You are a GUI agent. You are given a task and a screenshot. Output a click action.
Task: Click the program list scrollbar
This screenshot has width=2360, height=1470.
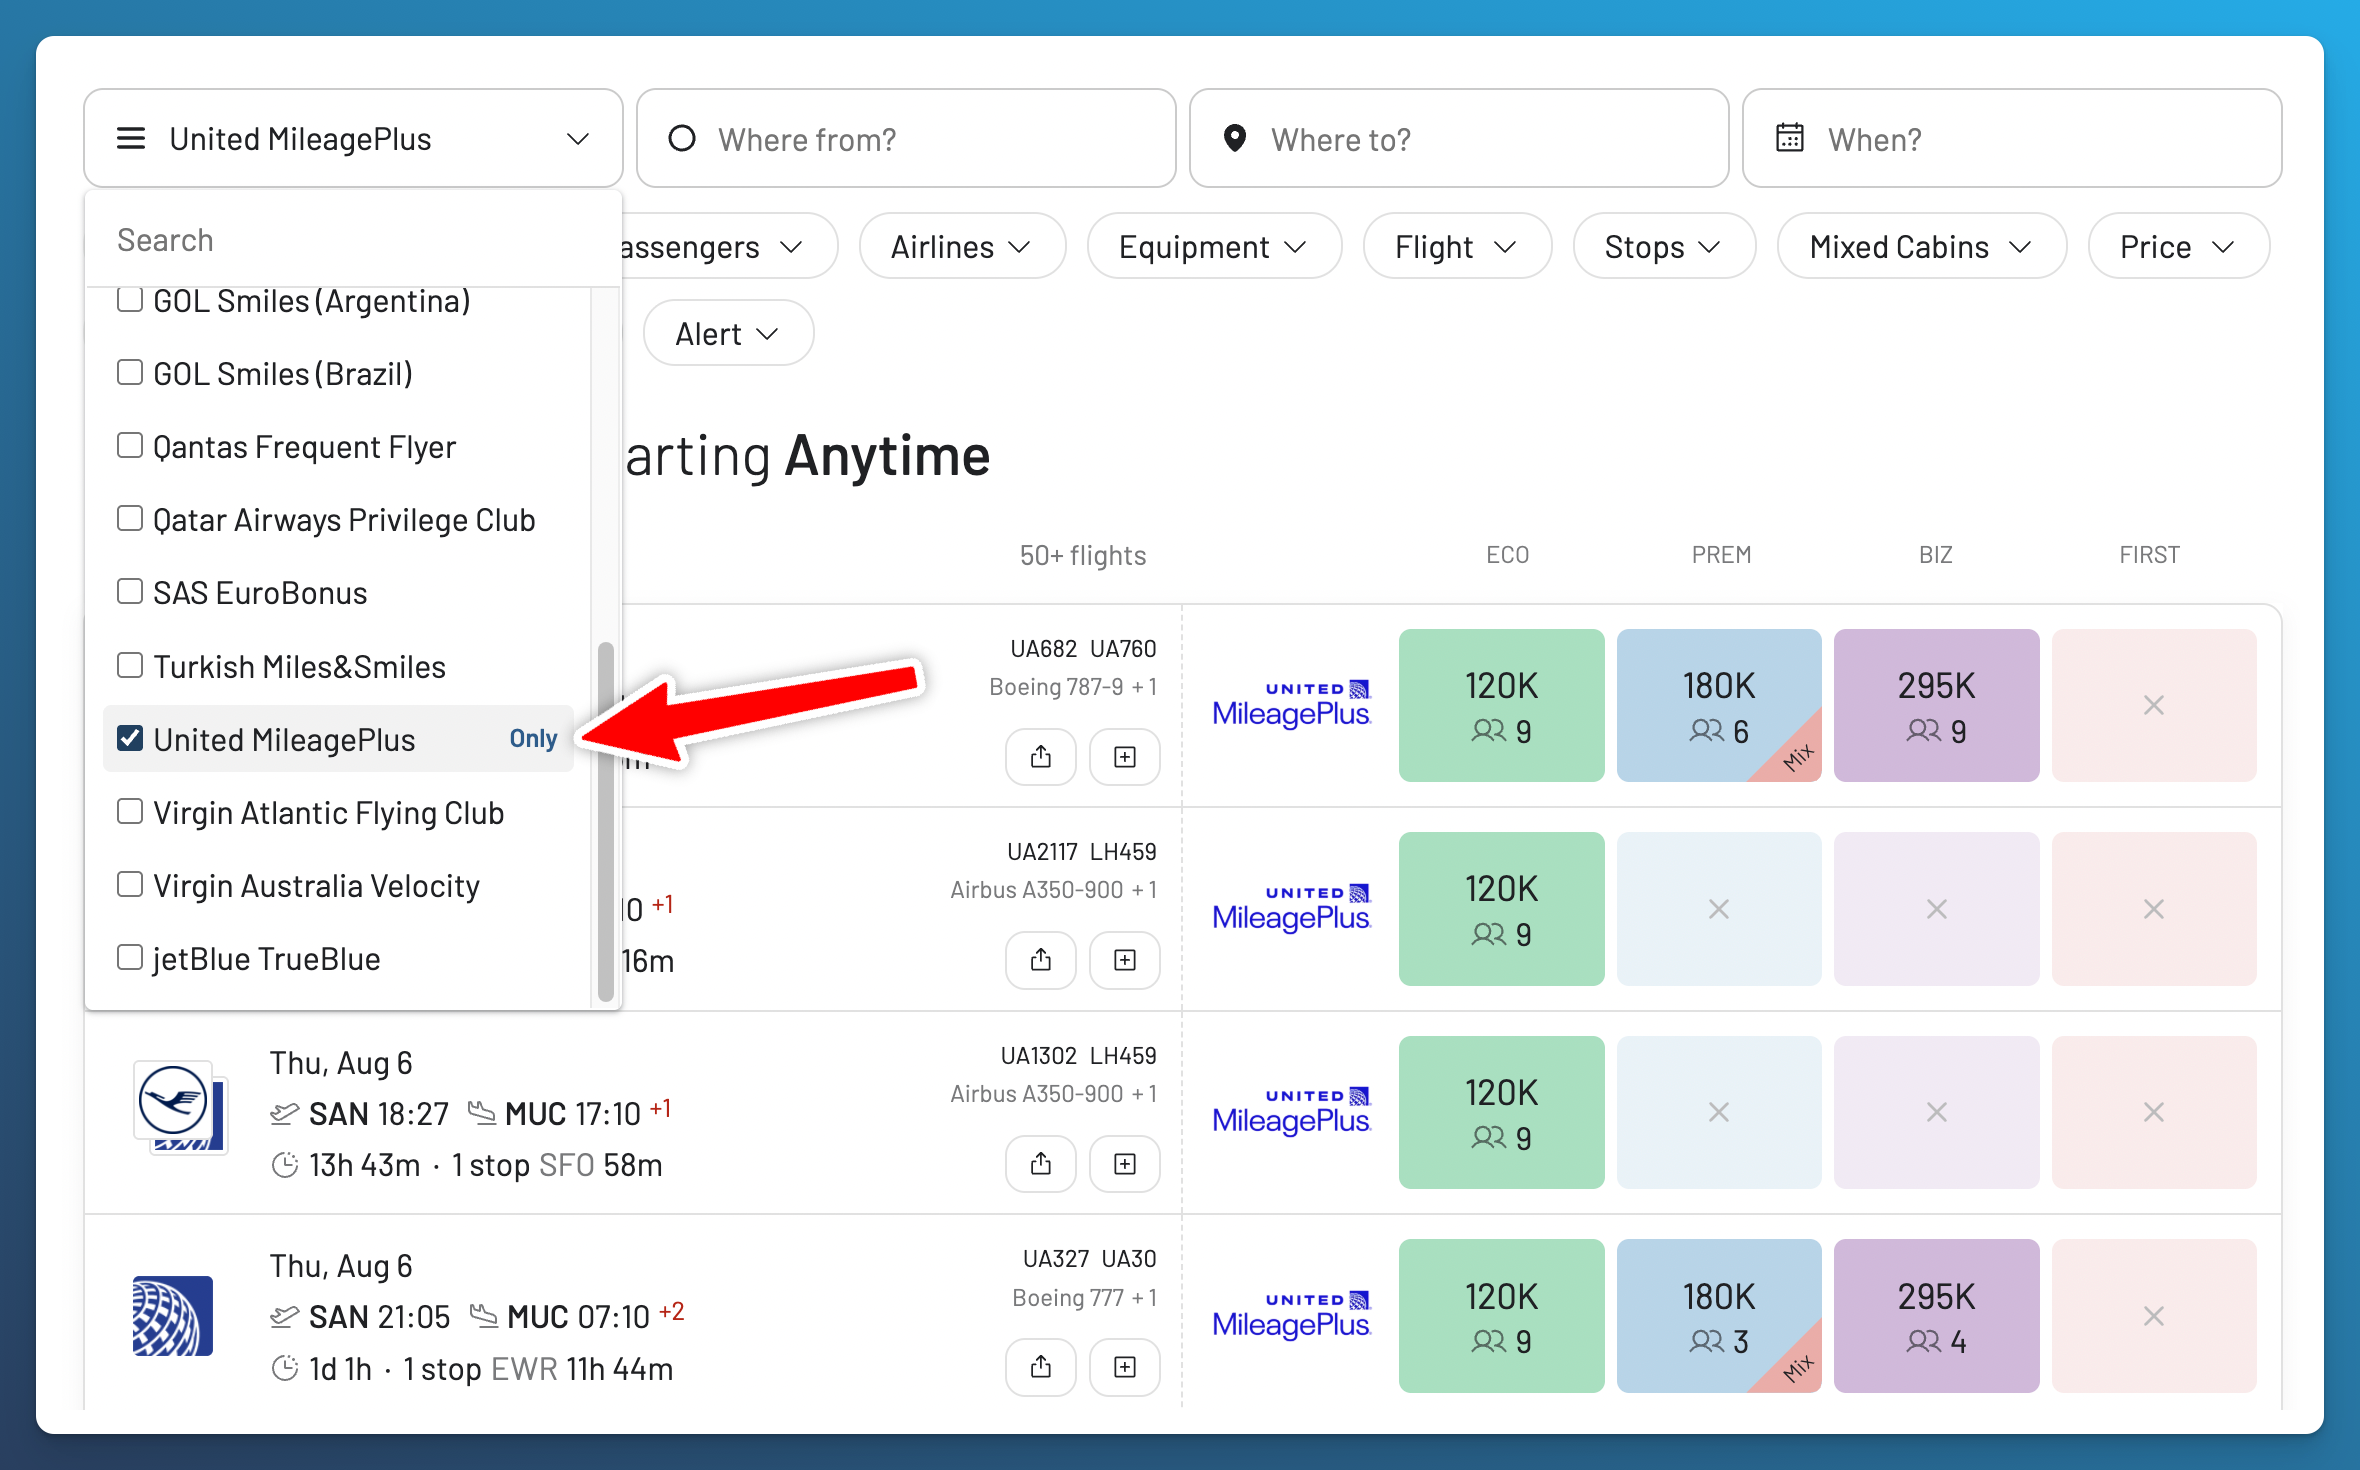(605, 820)
